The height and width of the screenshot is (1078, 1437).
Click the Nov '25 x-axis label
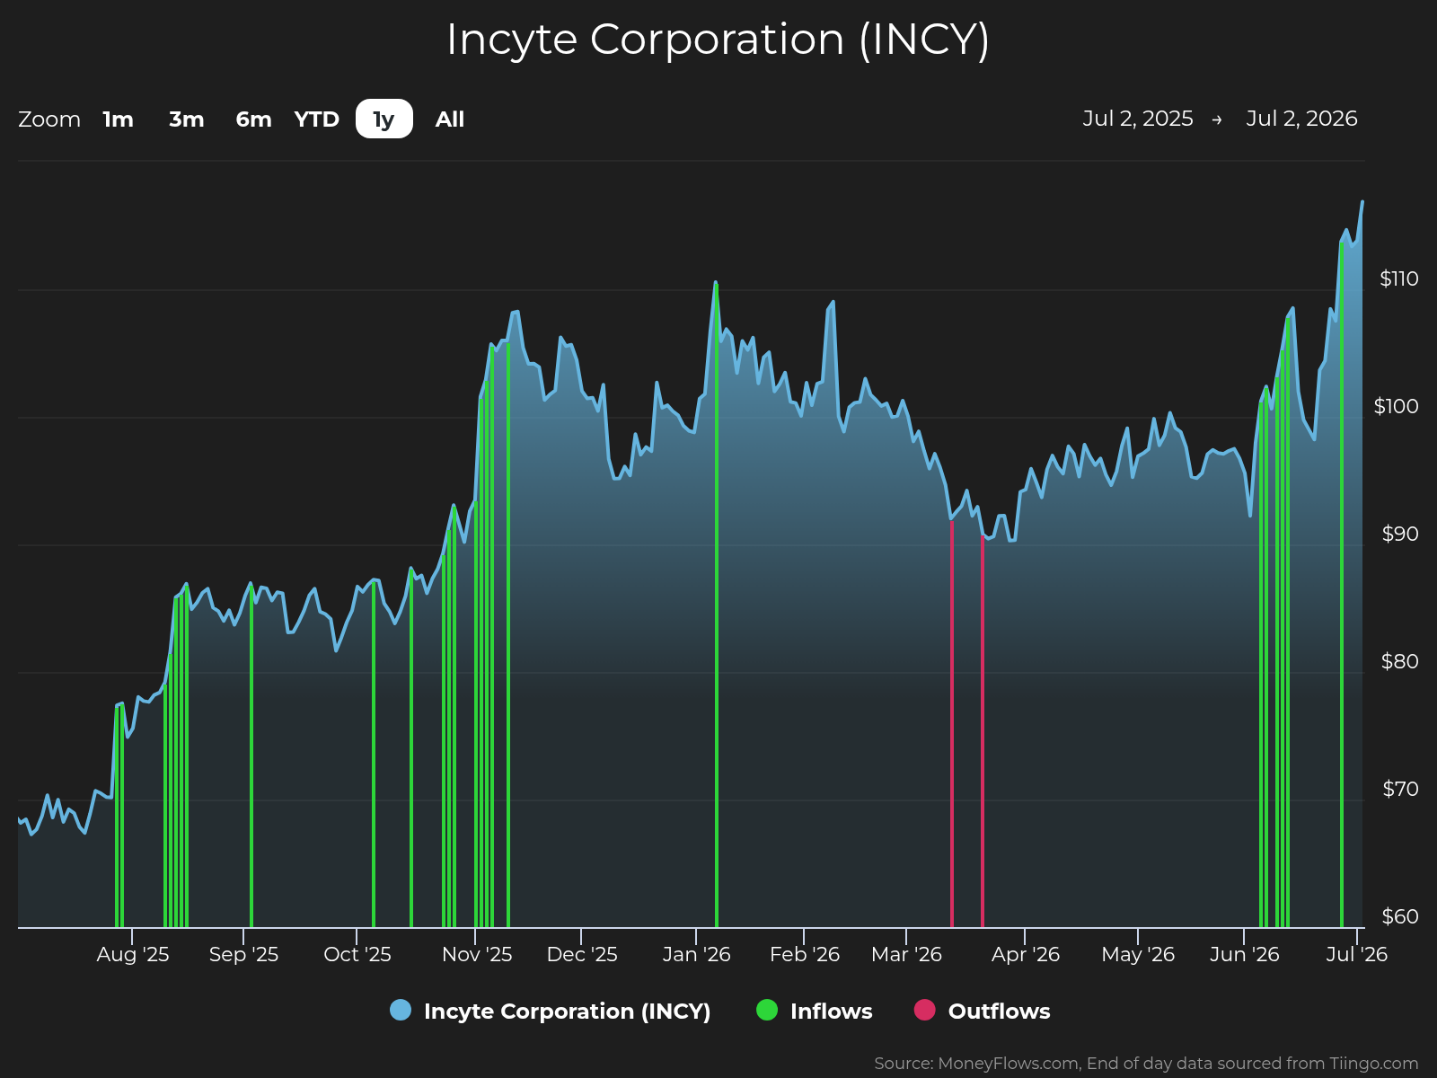[x=477, y=954]
